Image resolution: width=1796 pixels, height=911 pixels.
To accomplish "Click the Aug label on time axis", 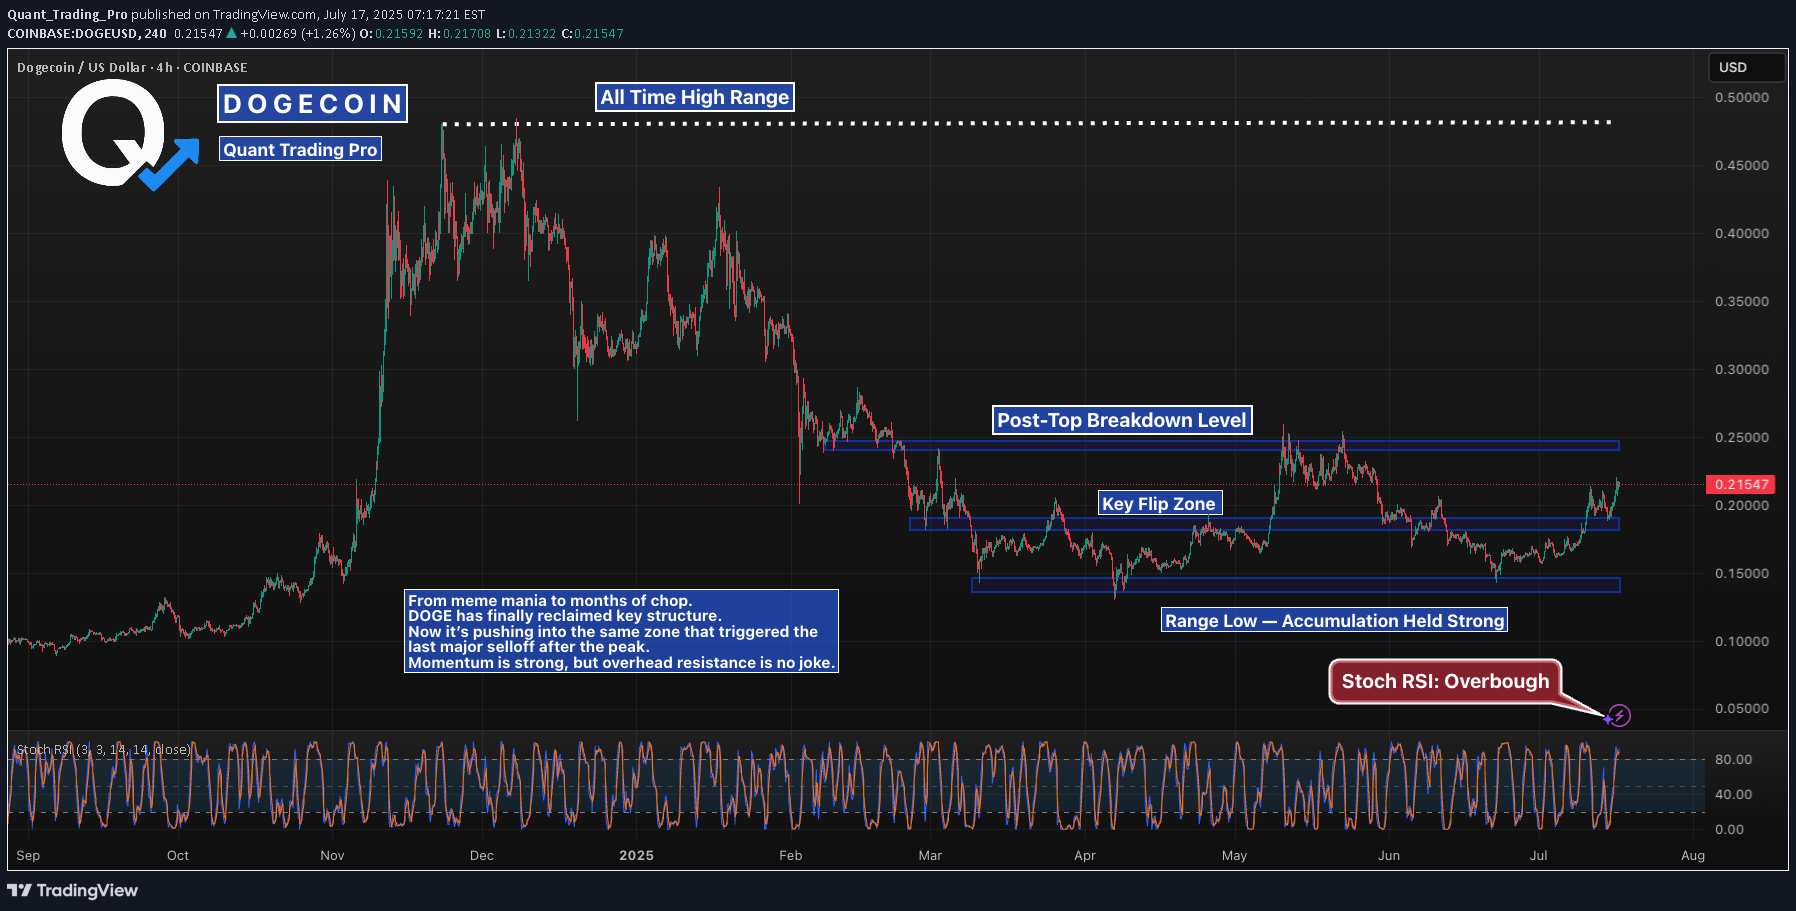I will pos(1693,855).
